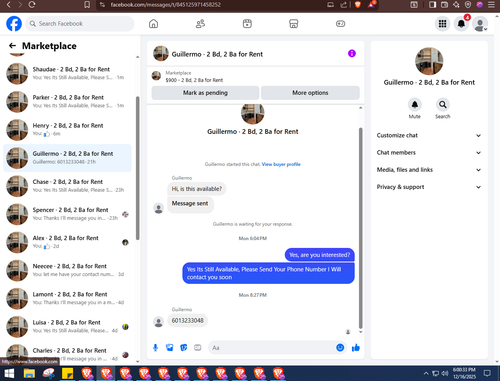Screen dimensions: 500x381
Task: Open Chase conversation
Action: coord(68,186)
